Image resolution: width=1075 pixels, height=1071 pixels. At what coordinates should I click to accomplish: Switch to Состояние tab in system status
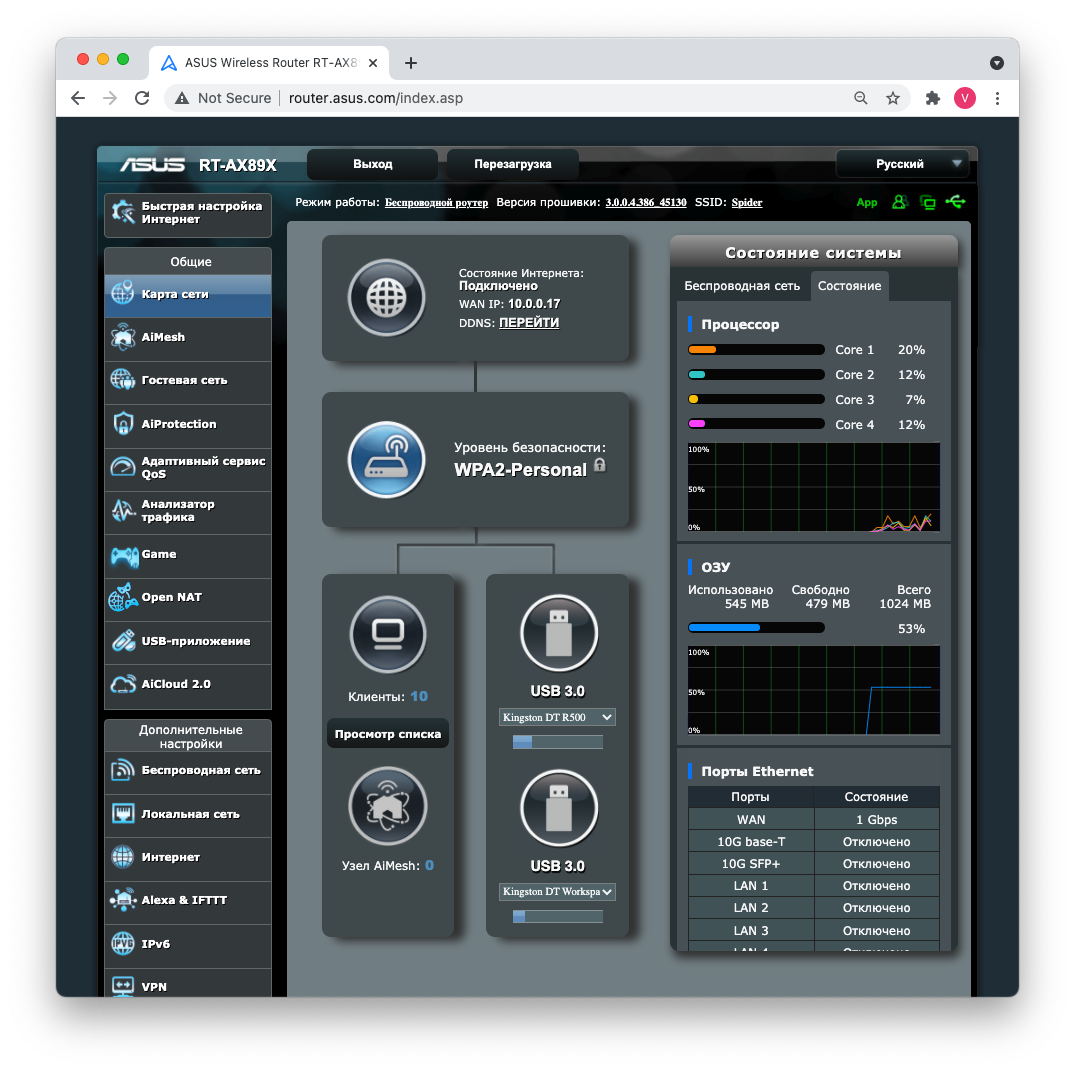[849, 286]
